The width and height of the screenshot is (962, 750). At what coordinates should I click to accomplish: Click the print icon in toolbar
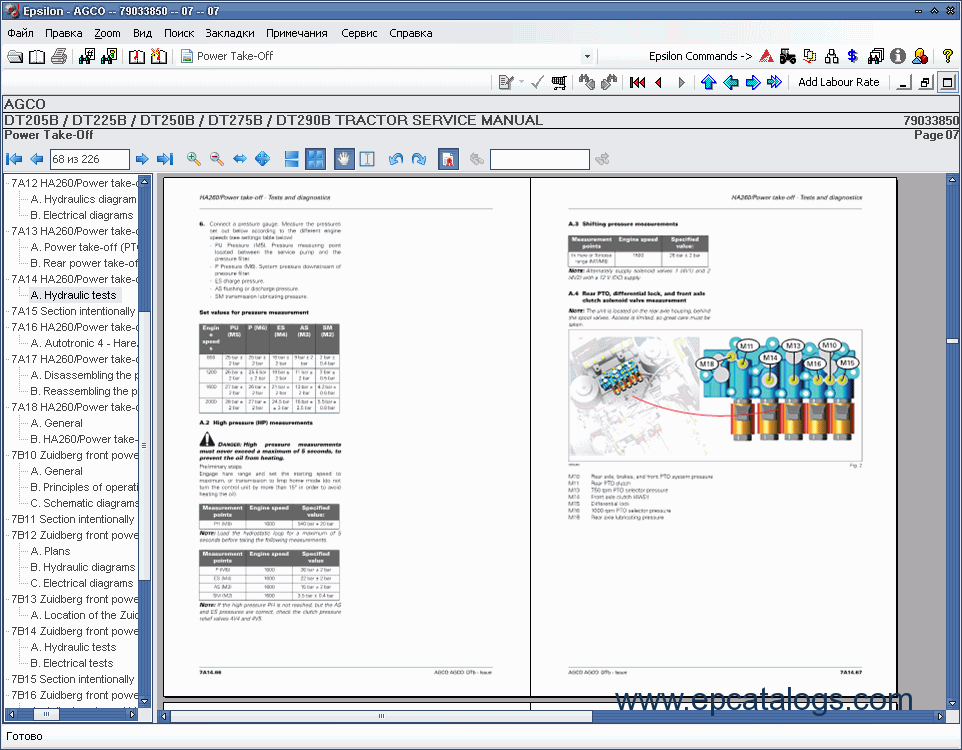click(x=59, y=56)
